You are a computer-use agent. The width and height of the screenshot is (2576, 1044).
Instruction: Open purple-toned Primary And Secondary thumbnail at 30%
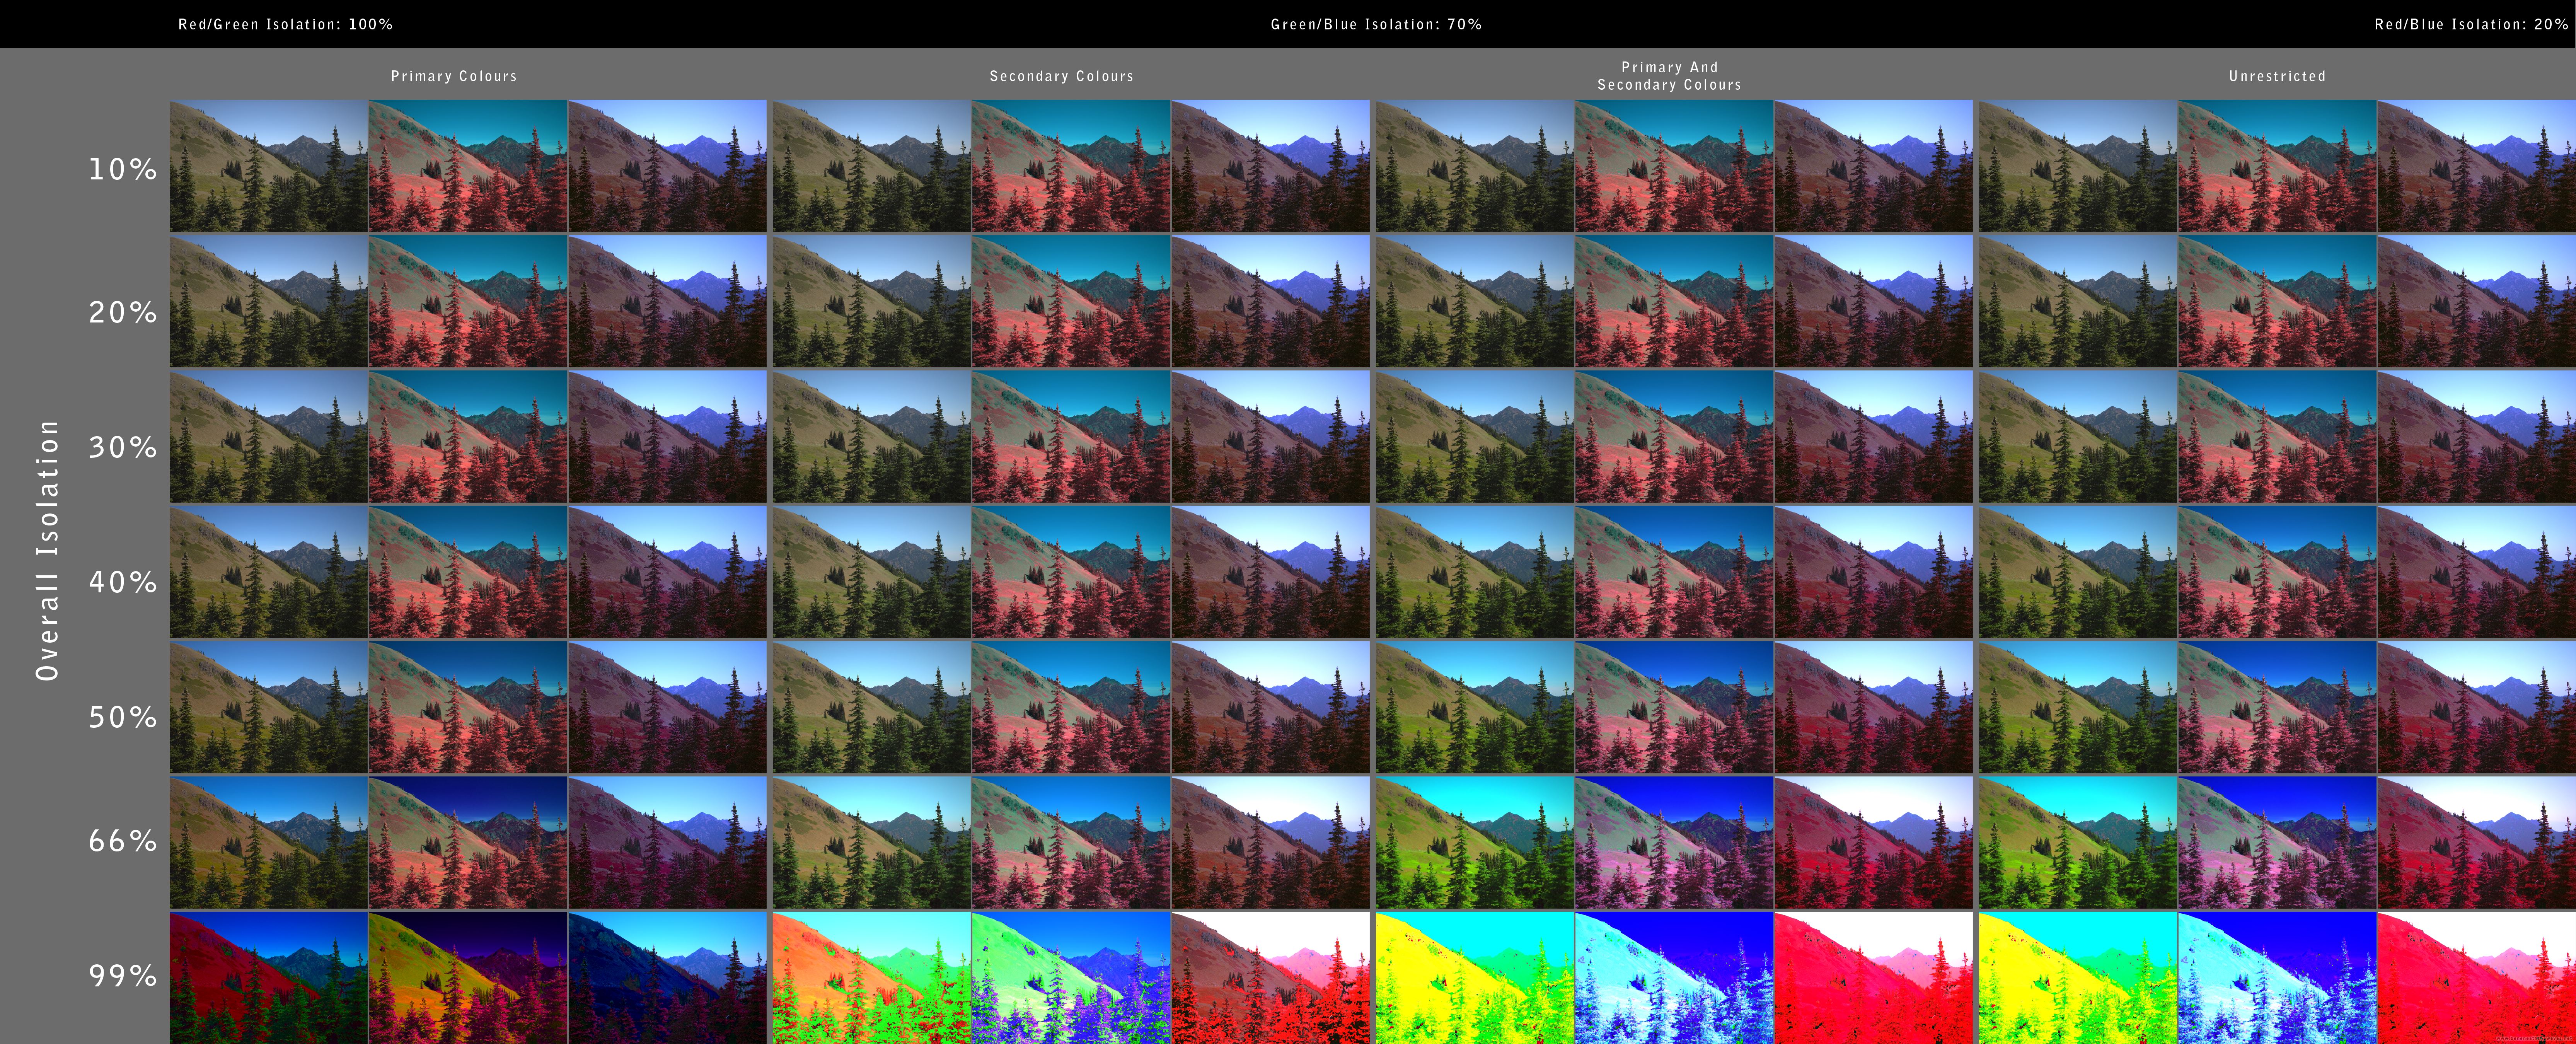pyautogui.click(x=1874, y=436)
